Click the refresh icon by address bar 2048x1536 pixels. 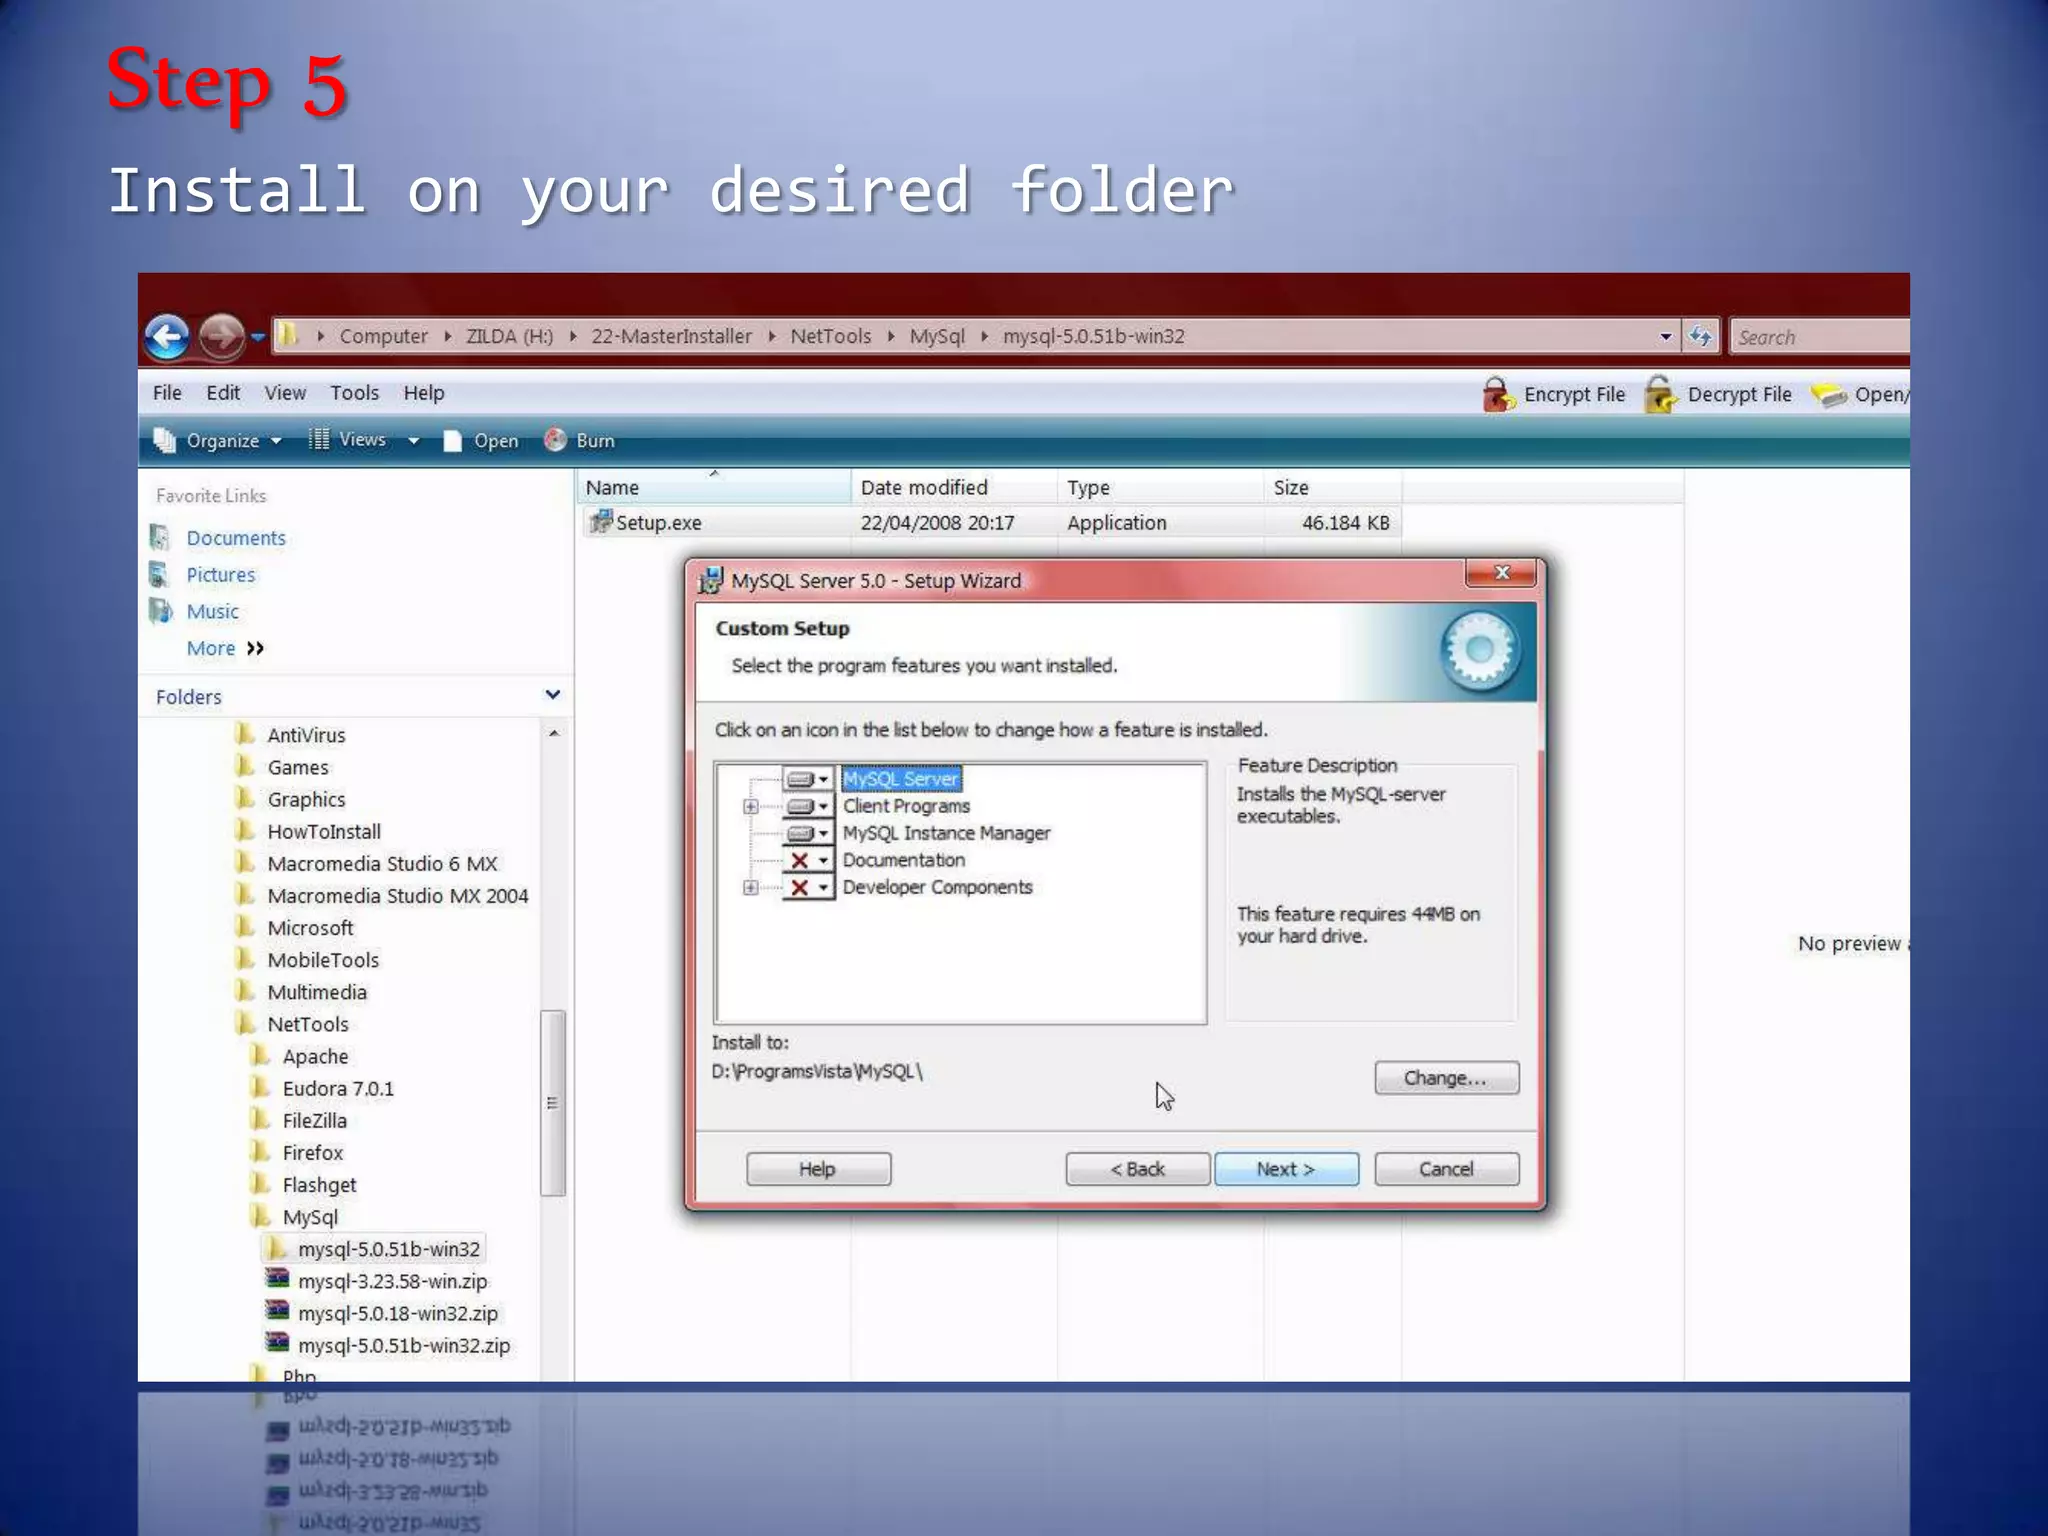(x=1700, y=336)
